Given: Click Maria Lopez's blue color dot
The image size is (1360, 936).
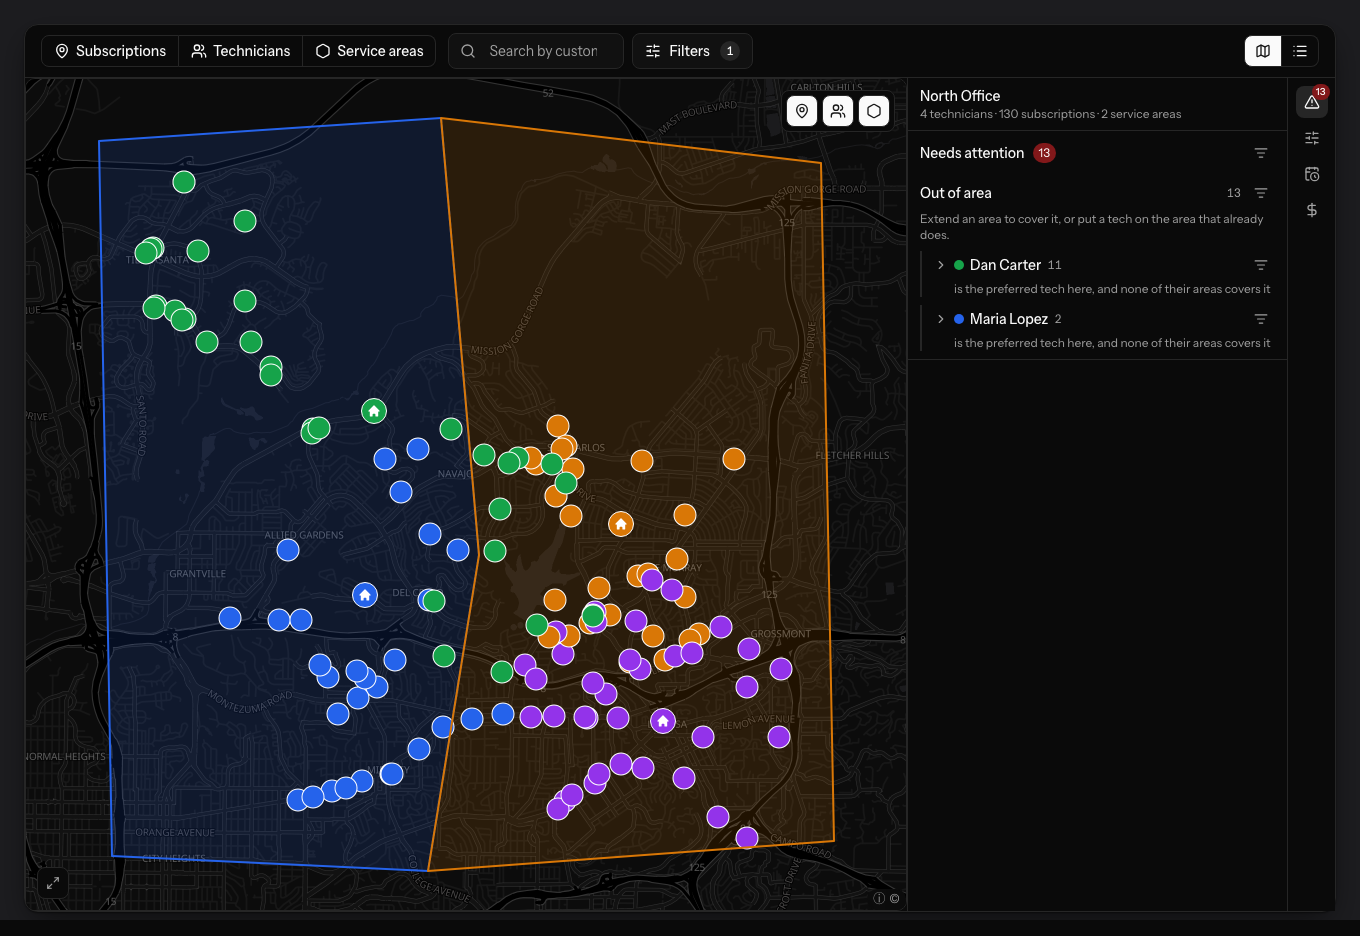Looking at the screenshot, I should coord(959,319).
